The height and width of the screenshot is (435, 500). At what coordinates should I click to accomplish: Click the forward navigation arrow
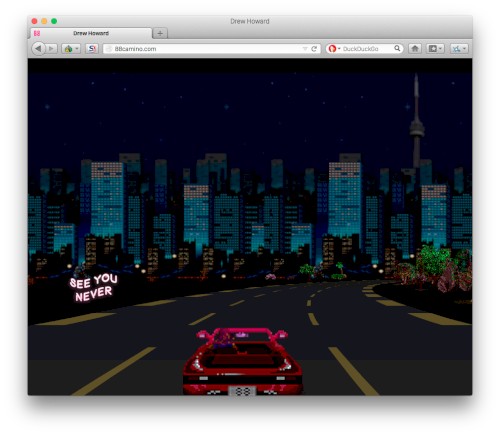(51, 49)
